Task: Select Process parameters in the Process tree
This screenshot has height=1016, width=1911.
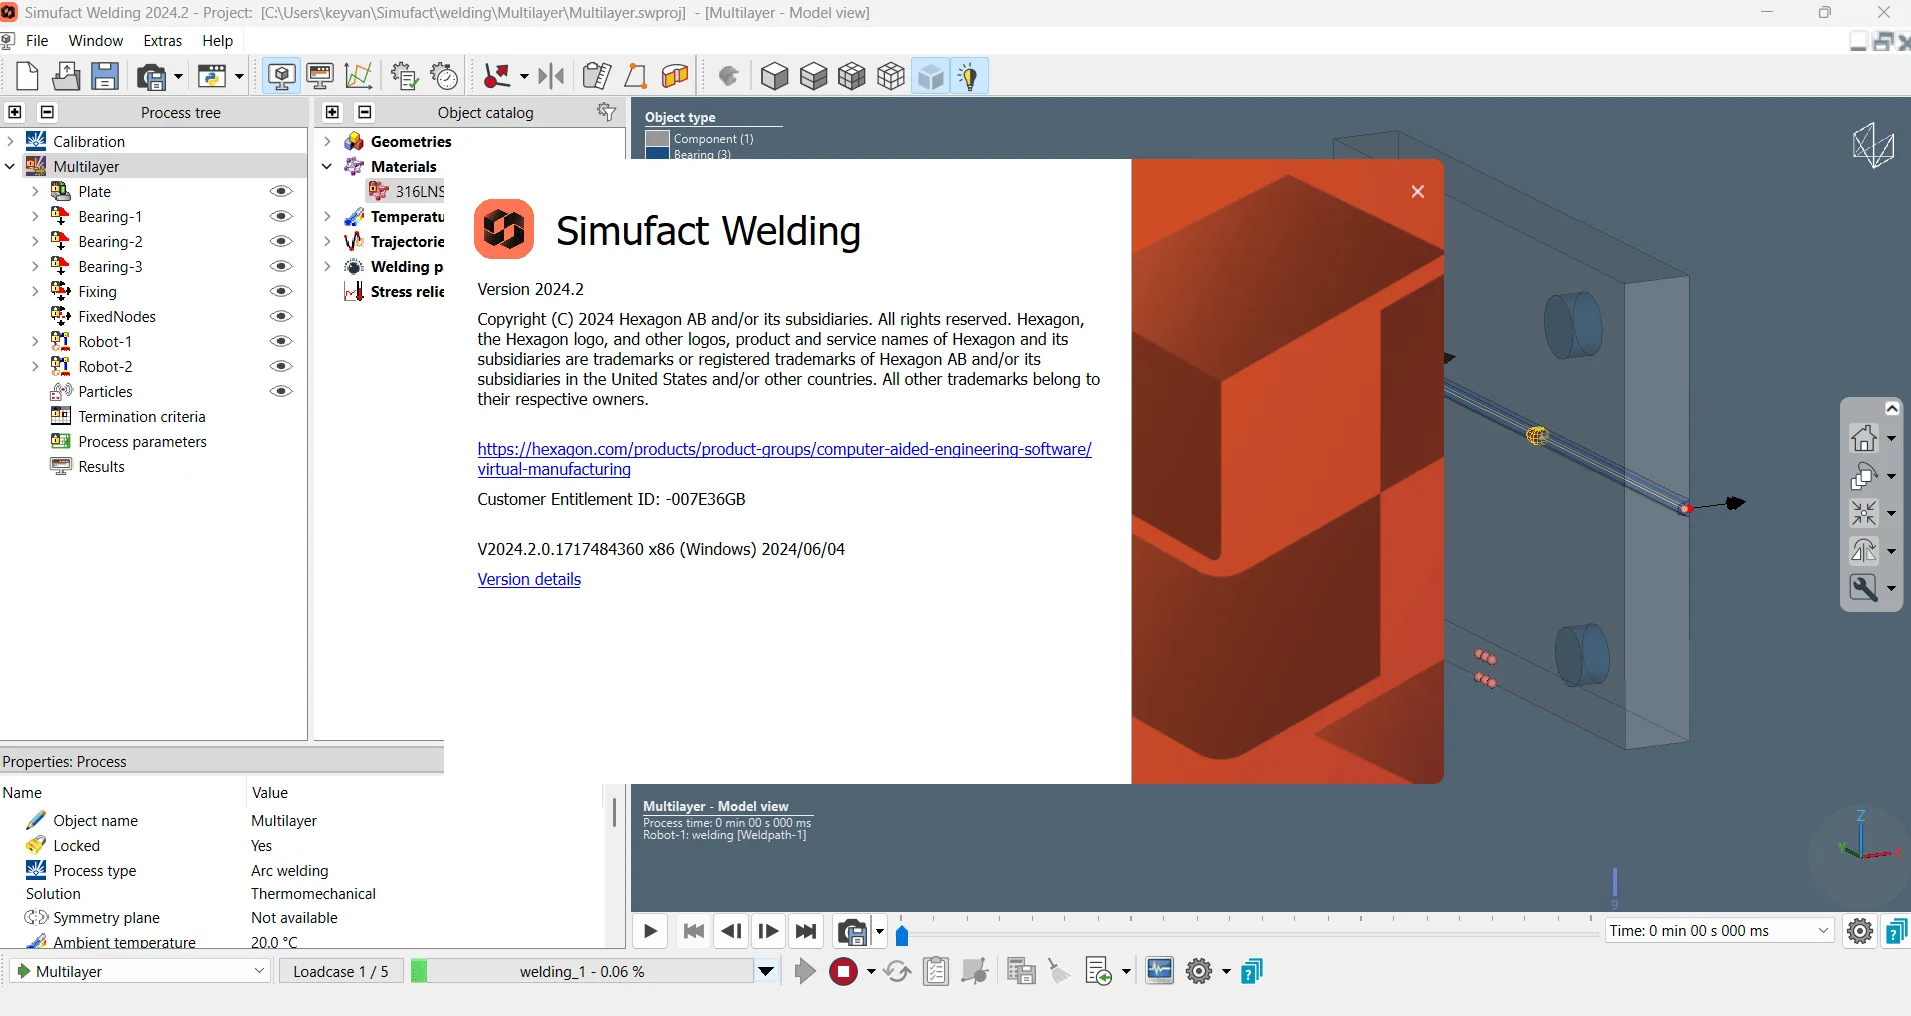Action: coord(143,441)
